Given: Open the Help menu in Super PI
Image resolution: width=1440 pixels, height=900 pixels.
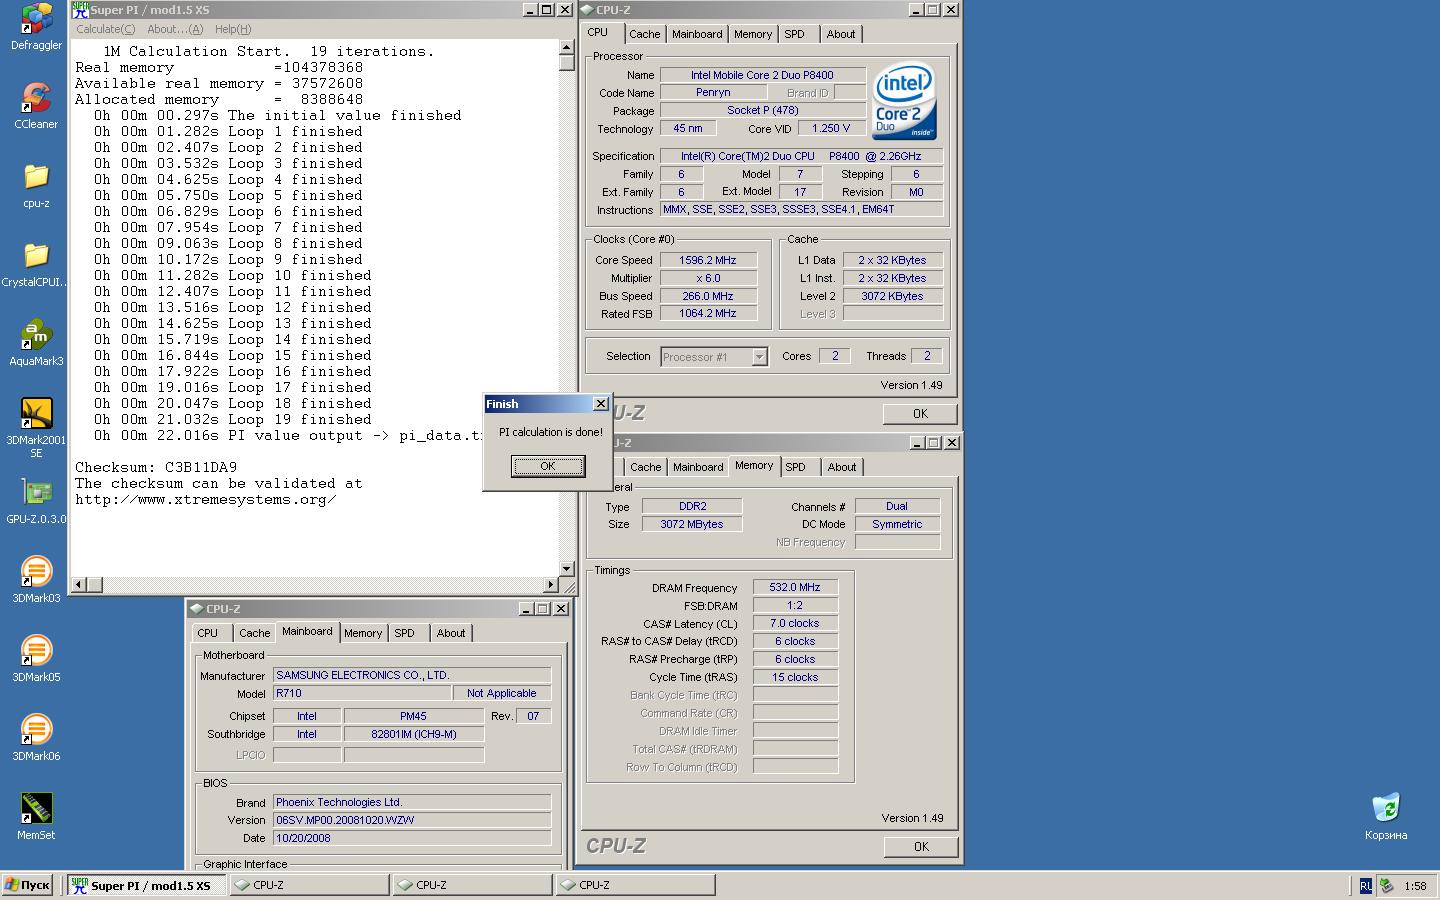Looking at the screenshot, I should click(232, 29).
